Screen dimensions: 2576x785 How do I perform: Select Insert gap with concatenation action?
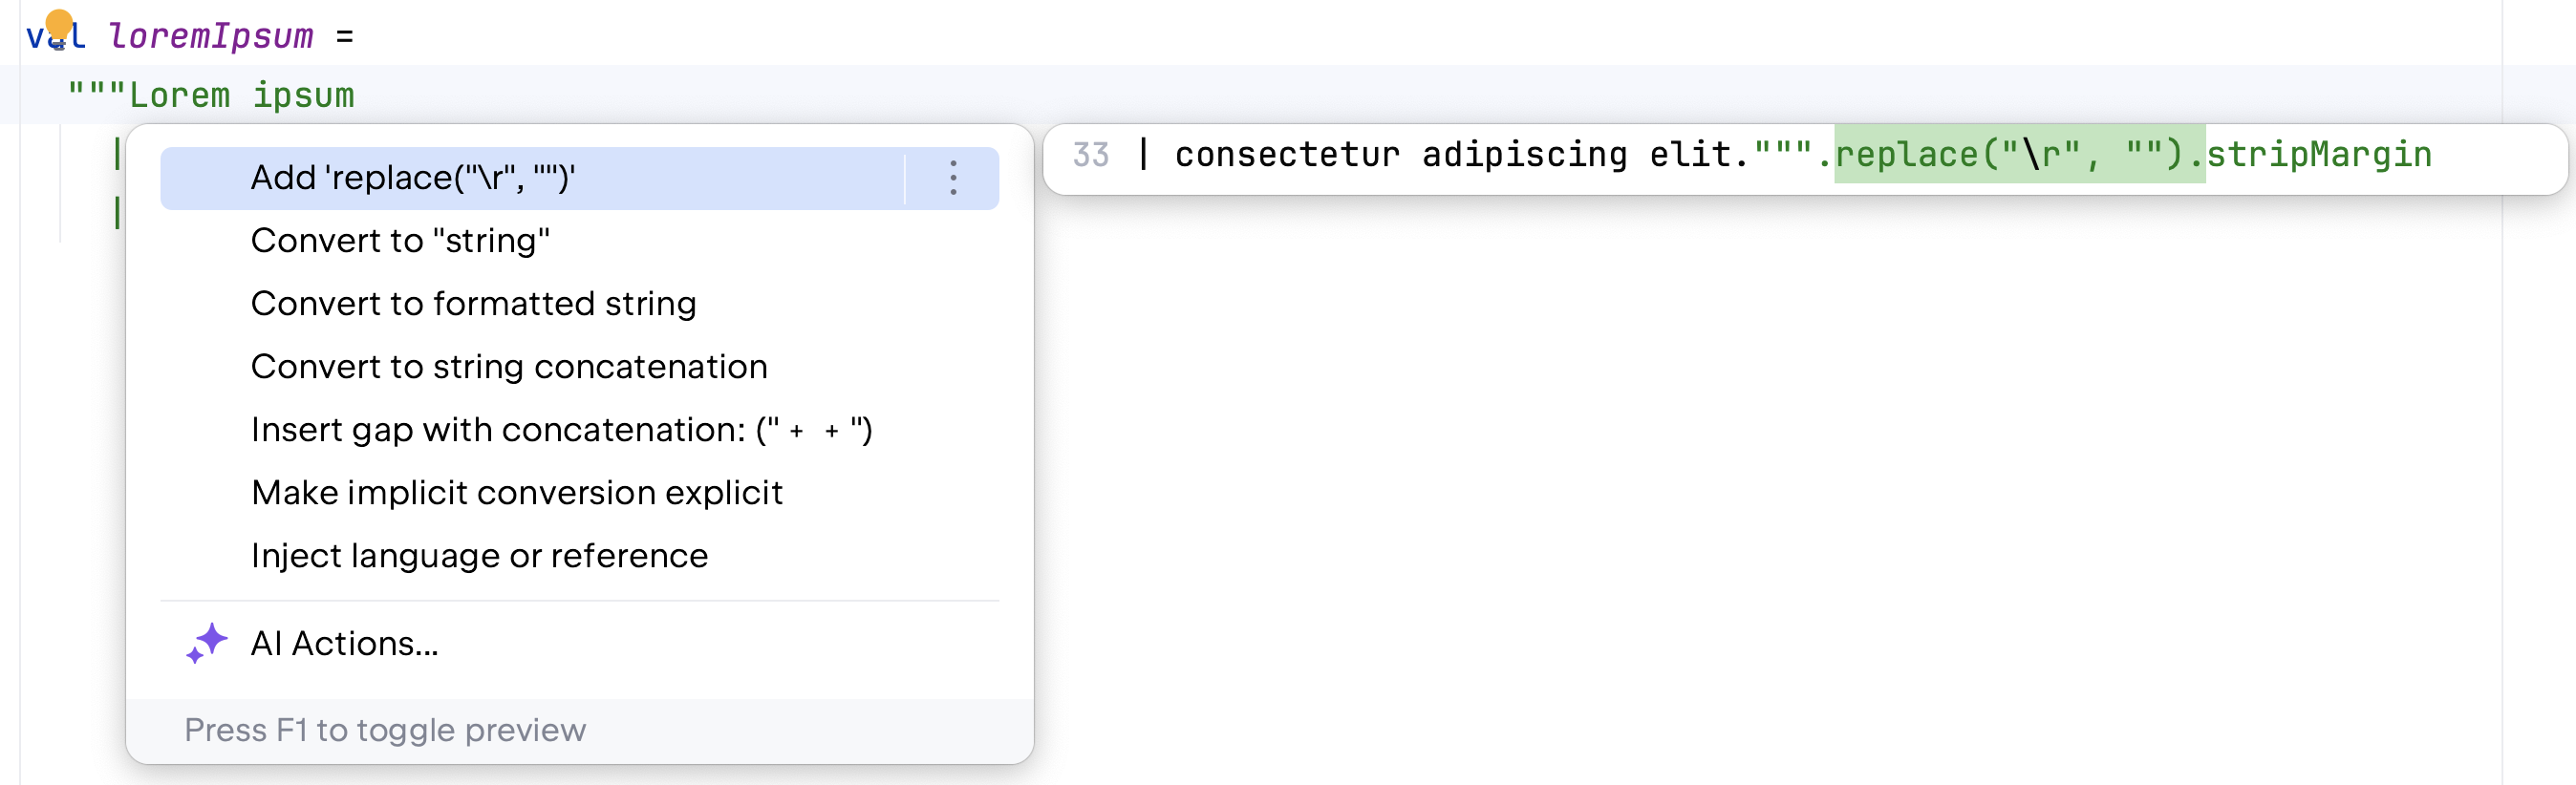click(x=561, y=430)
